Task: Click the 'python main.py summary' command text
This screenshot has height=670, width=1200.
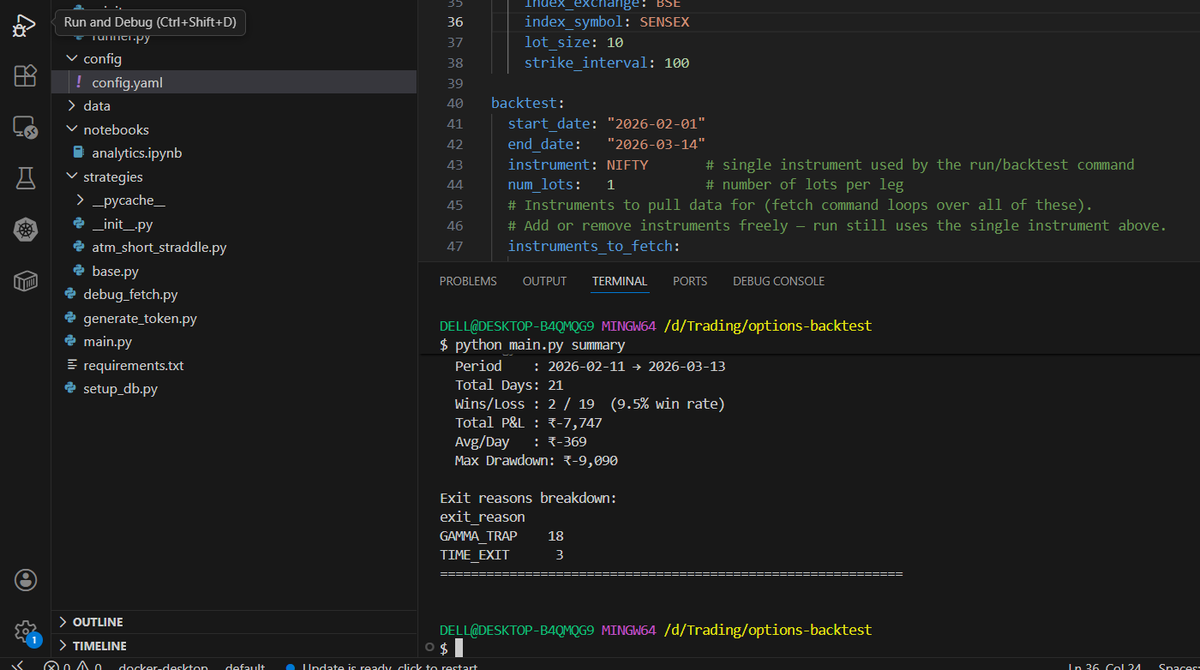Action: pyautogui.click(x=540, y=345)
